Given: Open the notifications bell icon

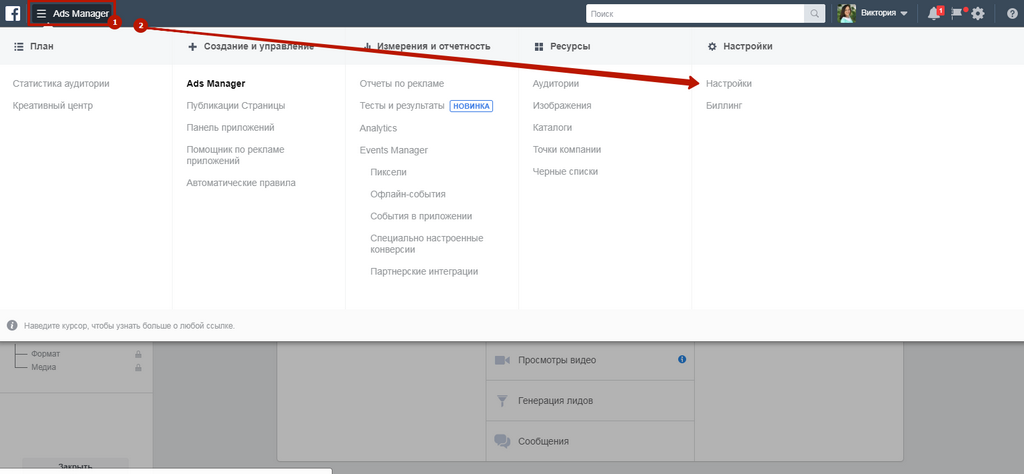Looking at the screenshot, I should click(x=935, y=13).
